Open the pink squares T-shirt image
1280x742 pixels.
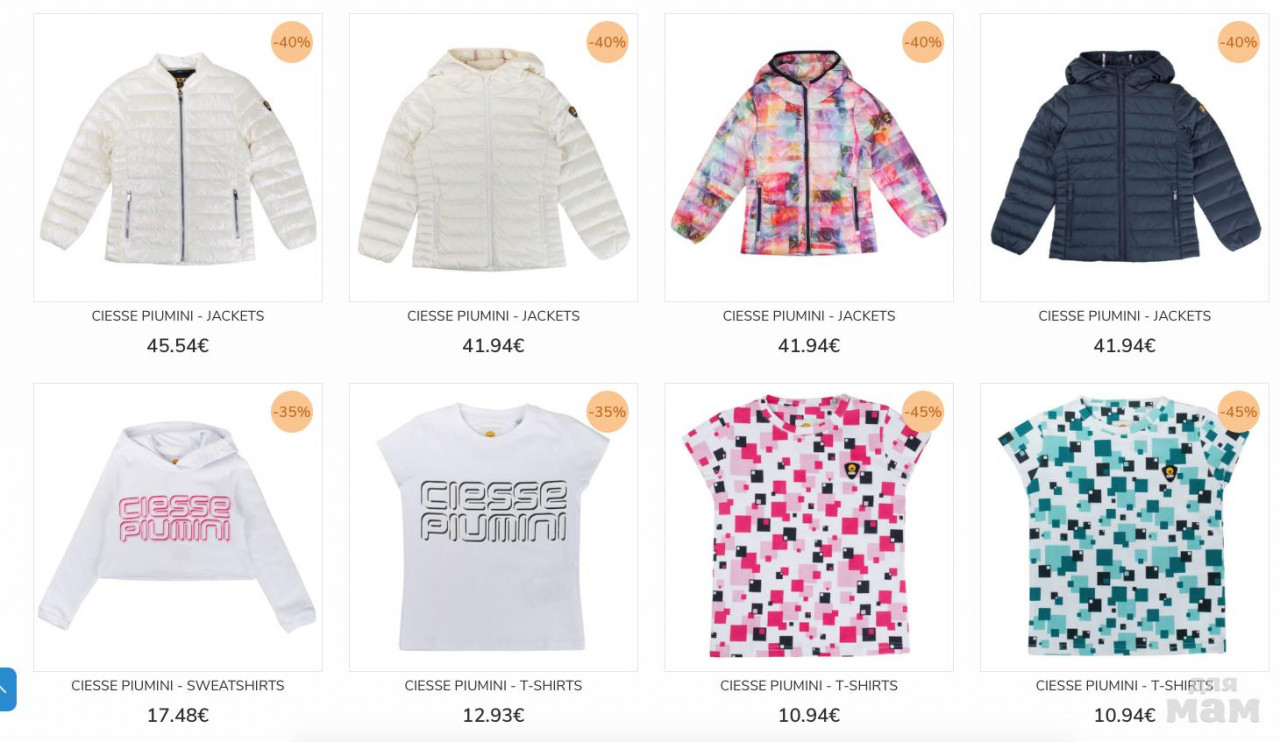pyautogui.click(x=809, y=527)
